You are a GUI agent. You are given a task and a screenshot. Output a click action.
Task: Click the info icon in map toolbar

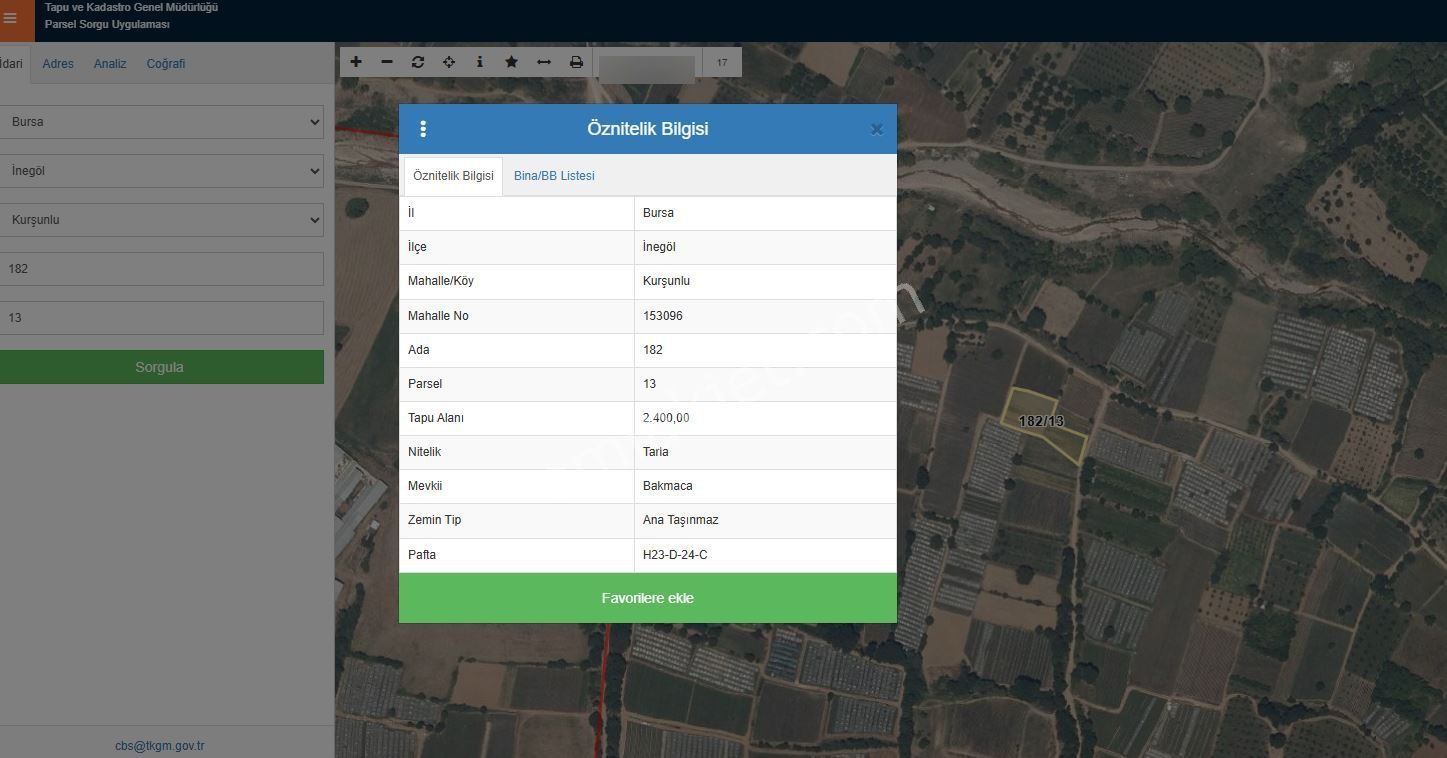(x=480, y=62)
